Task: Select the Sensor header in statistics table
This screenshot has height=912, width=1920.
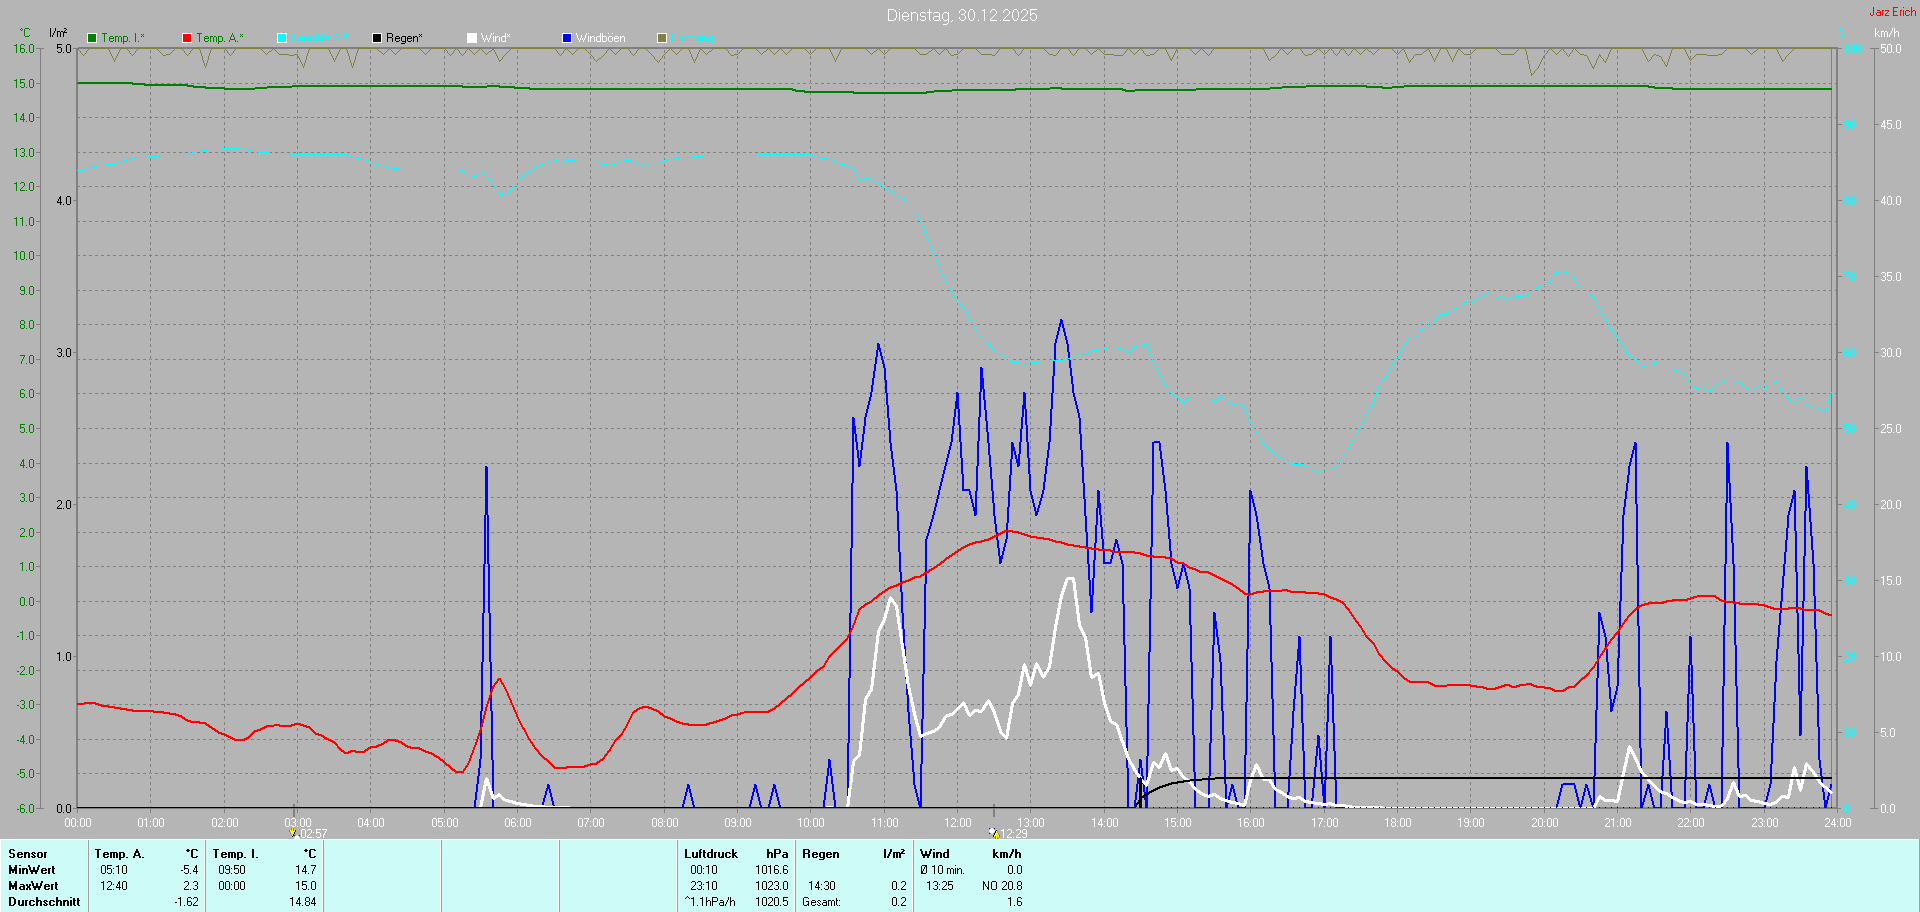Action: pyautogui.click(x=28, y=854)
